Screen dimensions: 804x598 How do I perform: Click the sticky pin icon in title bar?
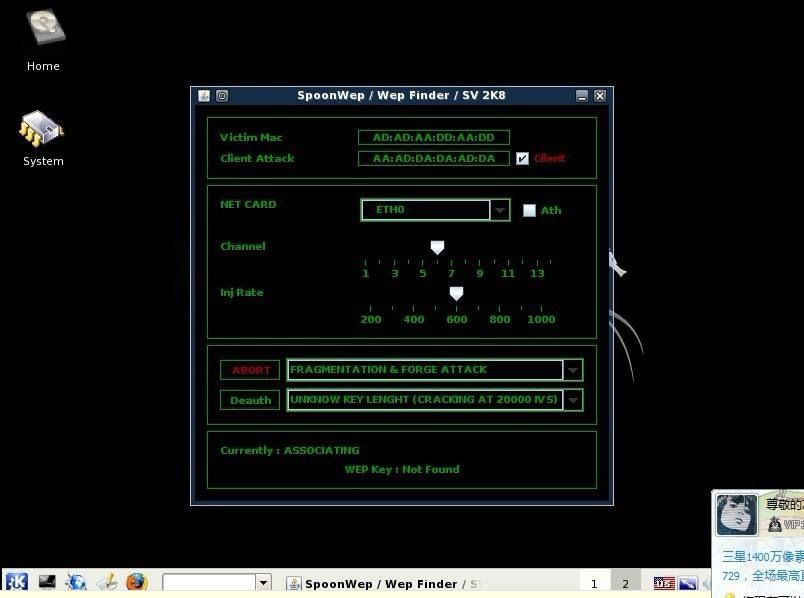click(x=222, y=96)
